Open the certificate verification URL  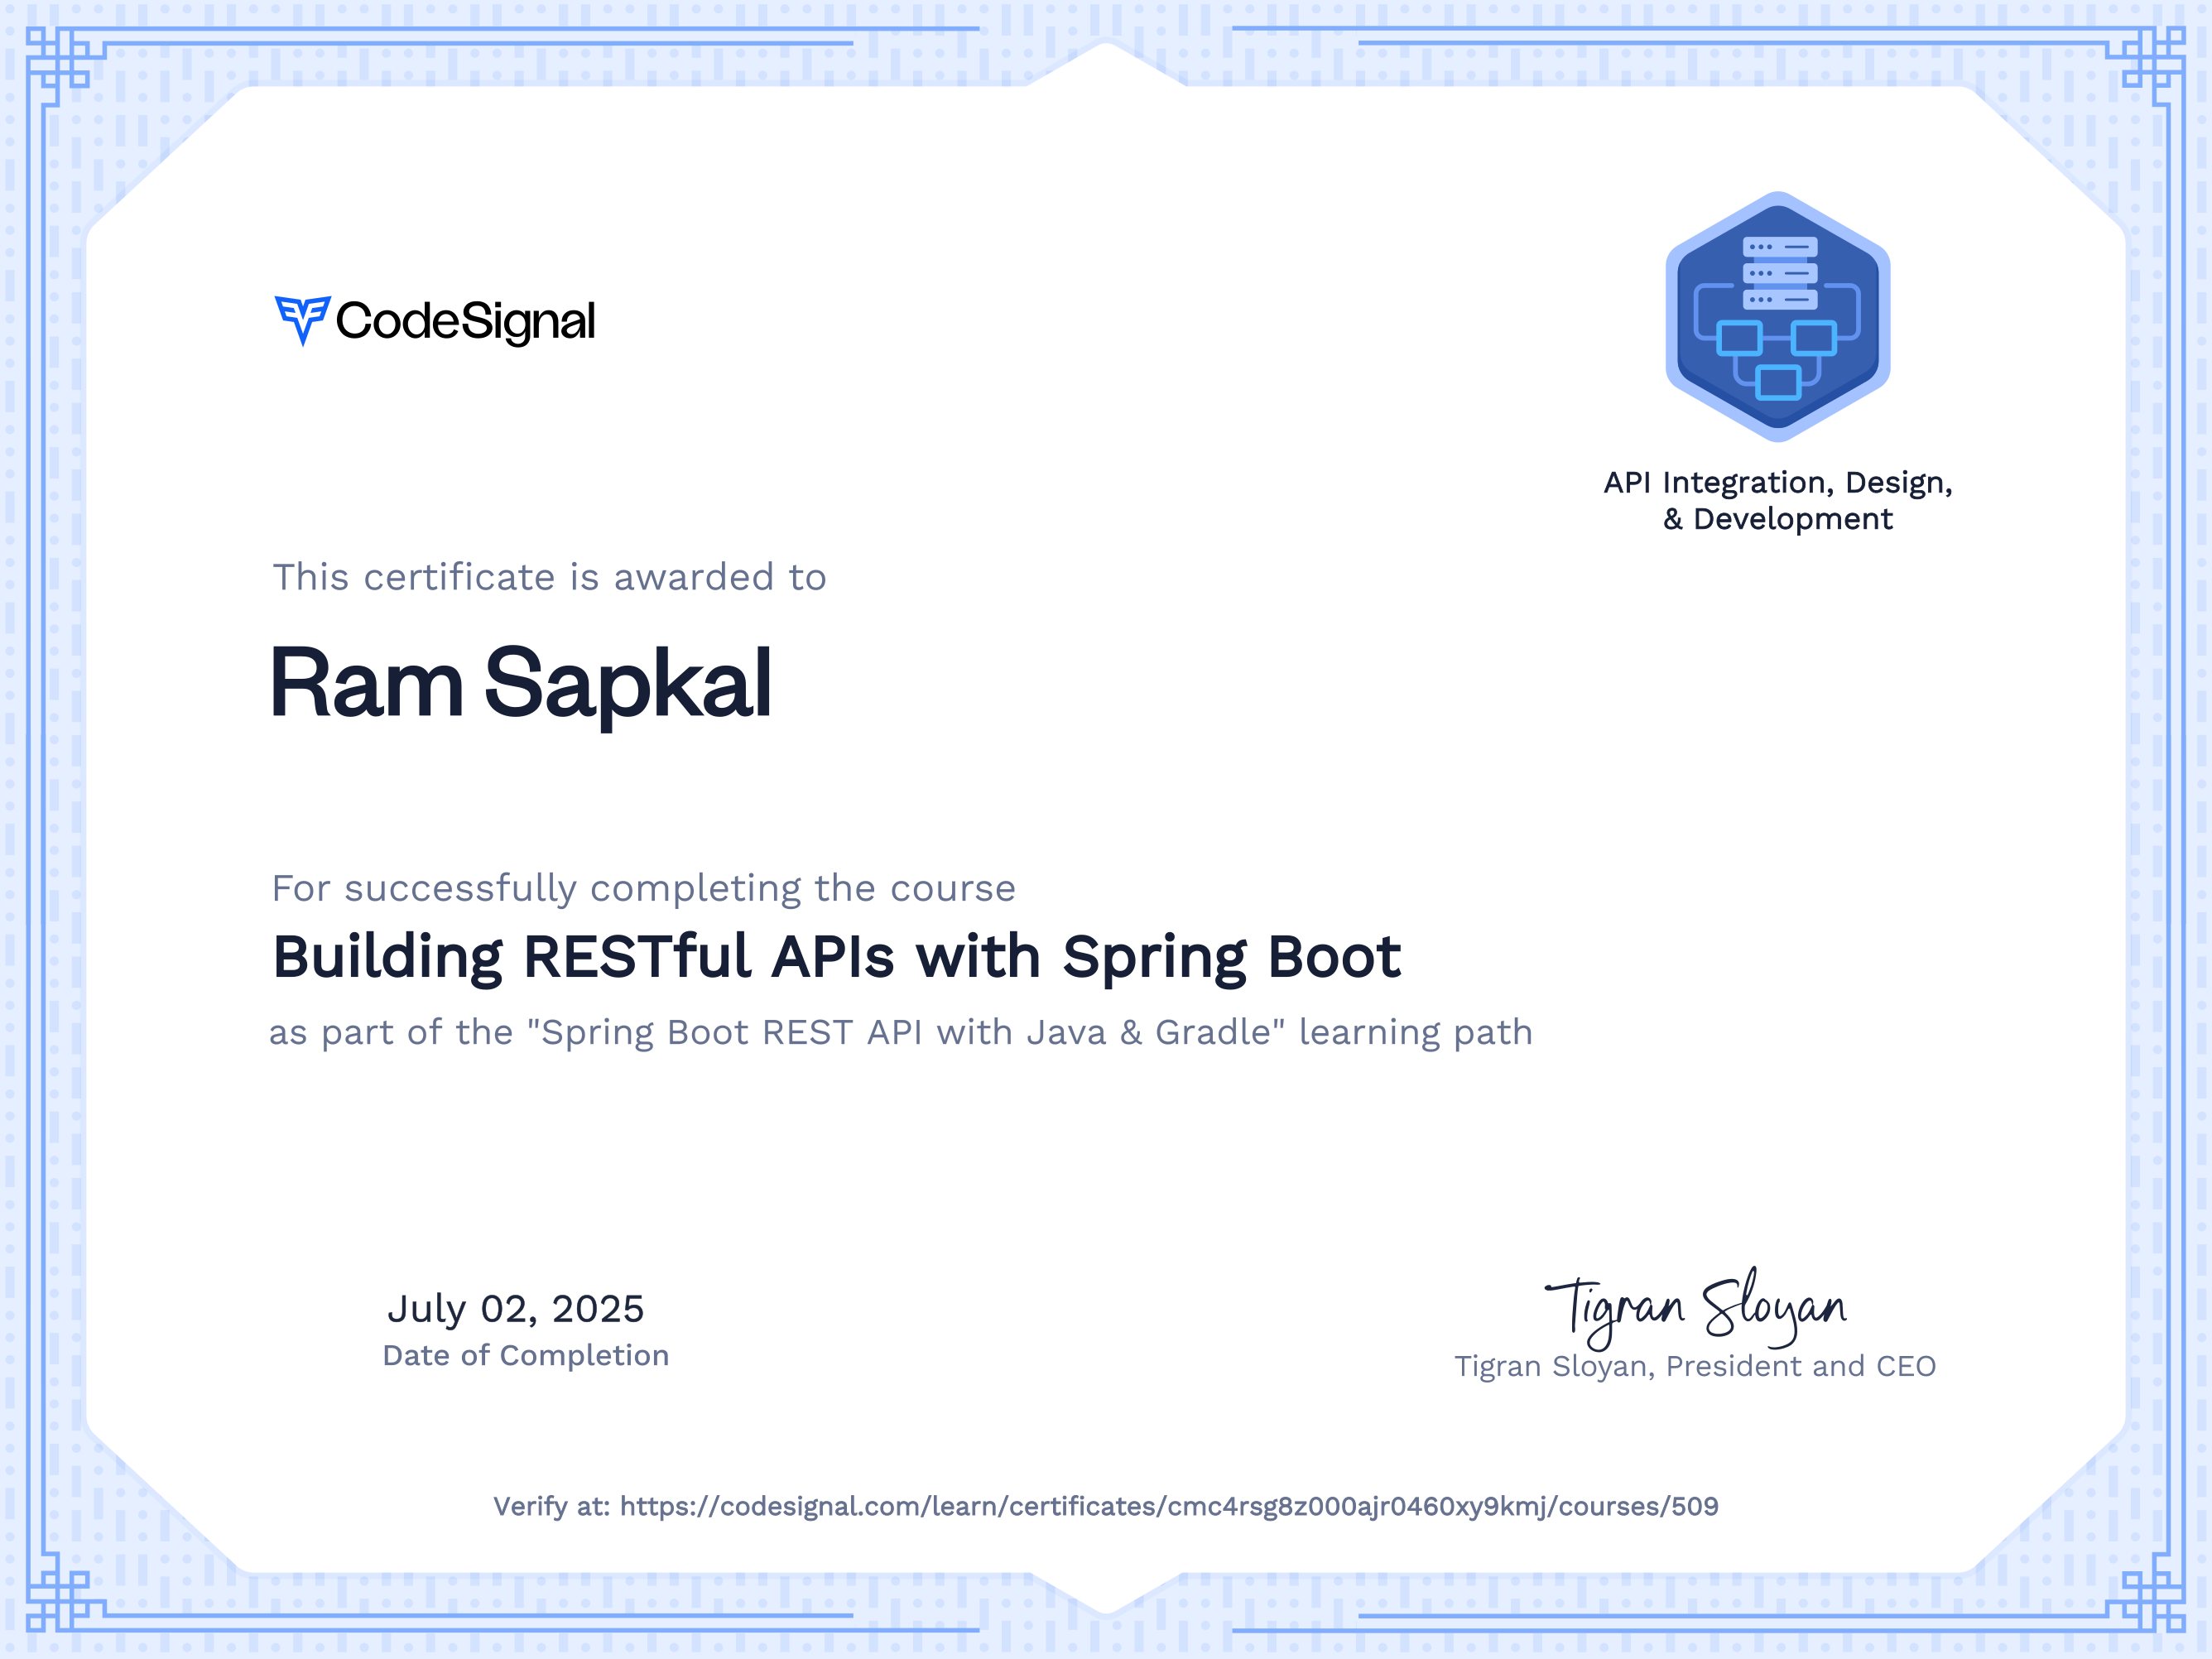[1169, 1506]
